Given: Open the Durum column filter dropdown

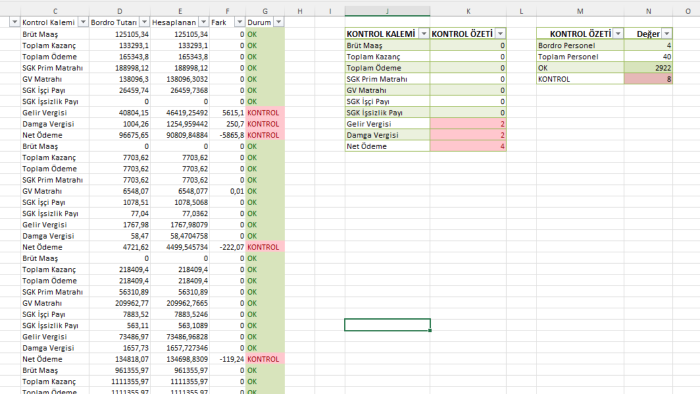Looking at the screenshot, I should [x=279, y=22].
